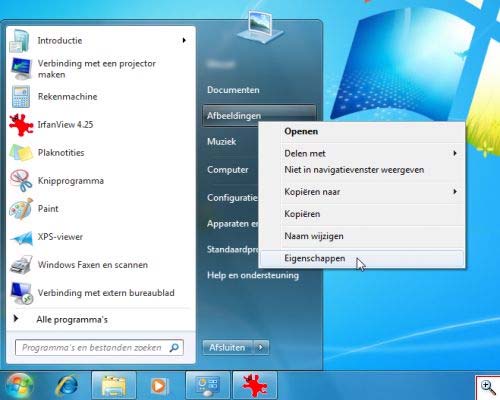Click the red IrfanView 4.25 icon
Screen dimensions: 500x400
21,125
